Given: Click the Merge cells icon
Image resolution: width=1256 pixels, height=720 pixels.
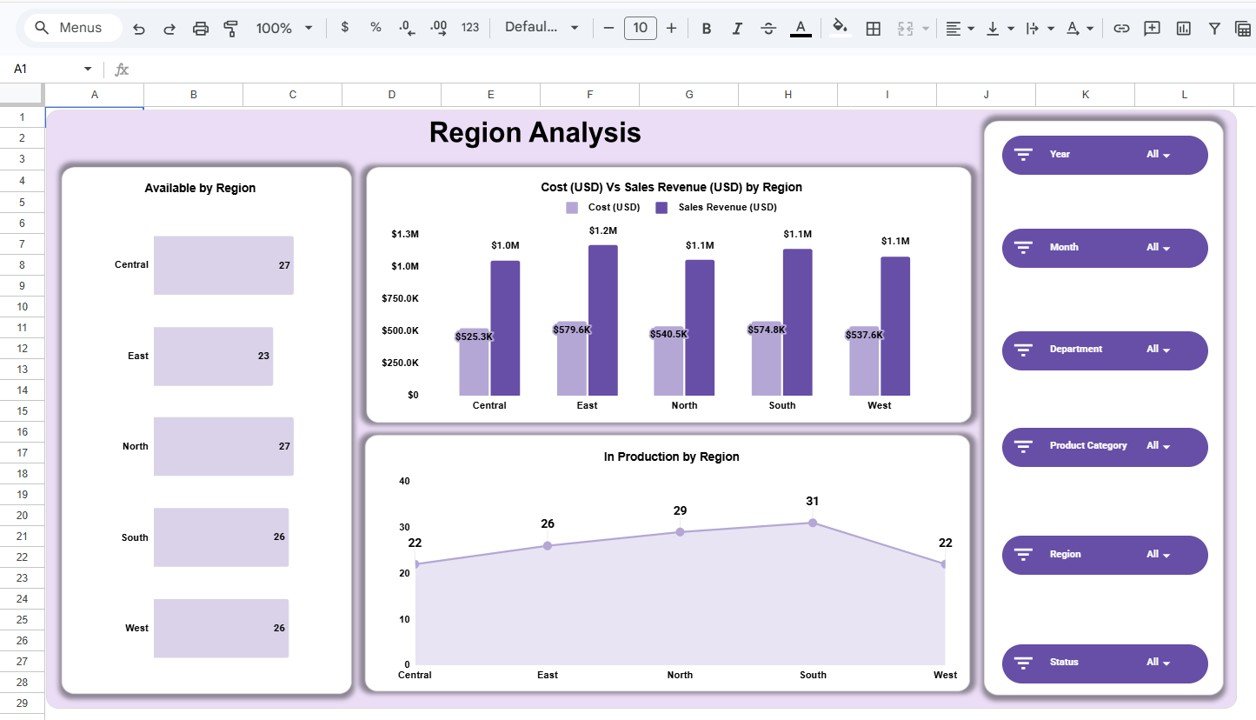Looking at the screenshot, I should click(x=903, y=27).
